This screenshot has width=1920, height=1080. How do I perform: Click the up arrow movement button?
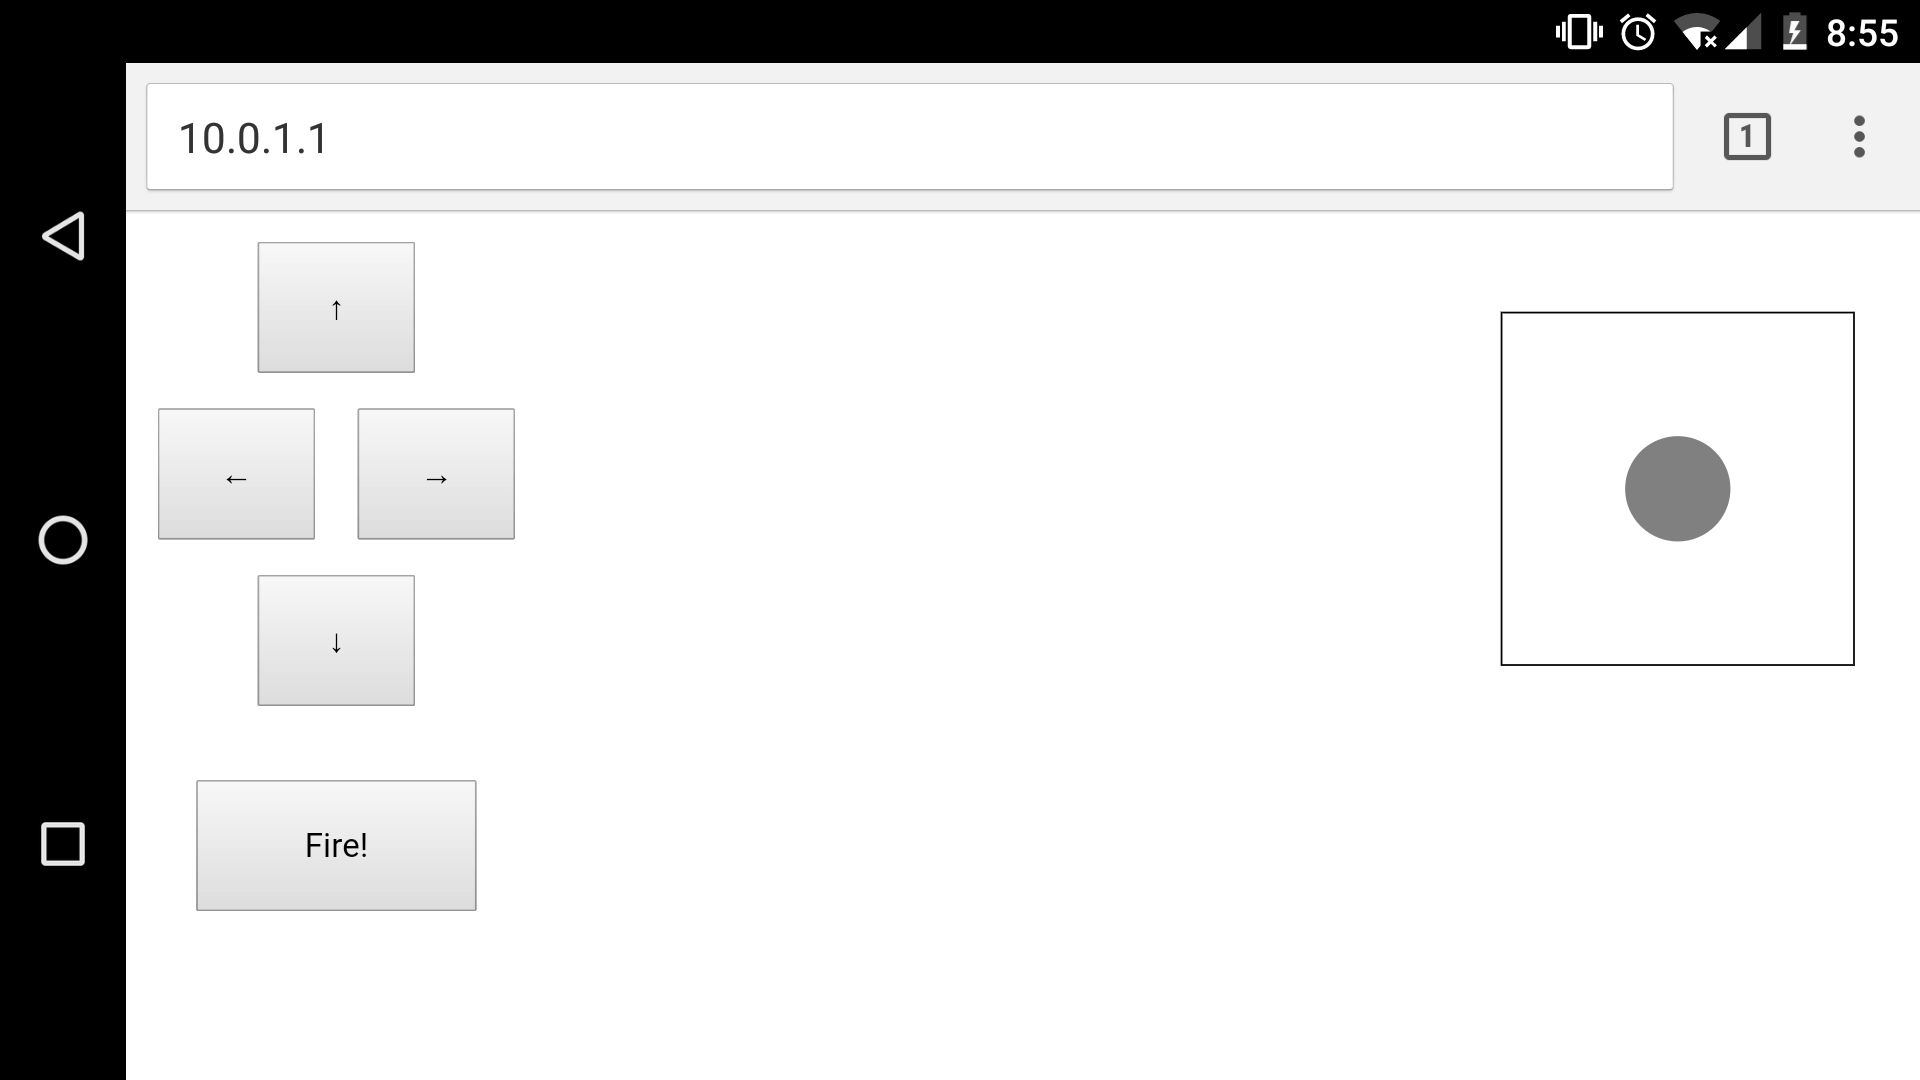click(x=336, y=307)
